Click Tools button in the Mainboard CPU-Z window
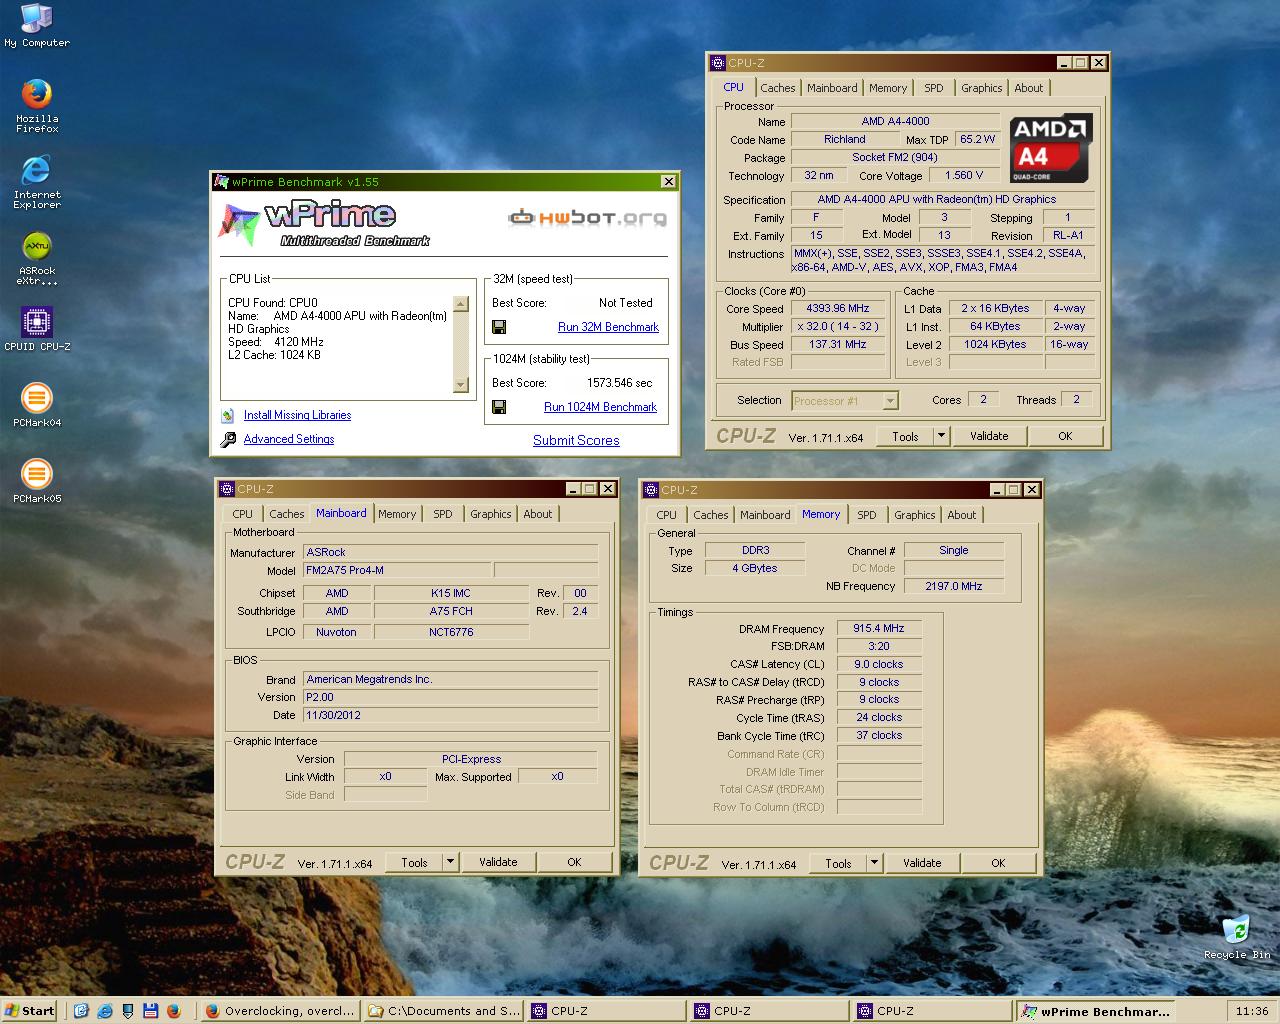The image size is (1280, 1024). (x=414, y=862)
